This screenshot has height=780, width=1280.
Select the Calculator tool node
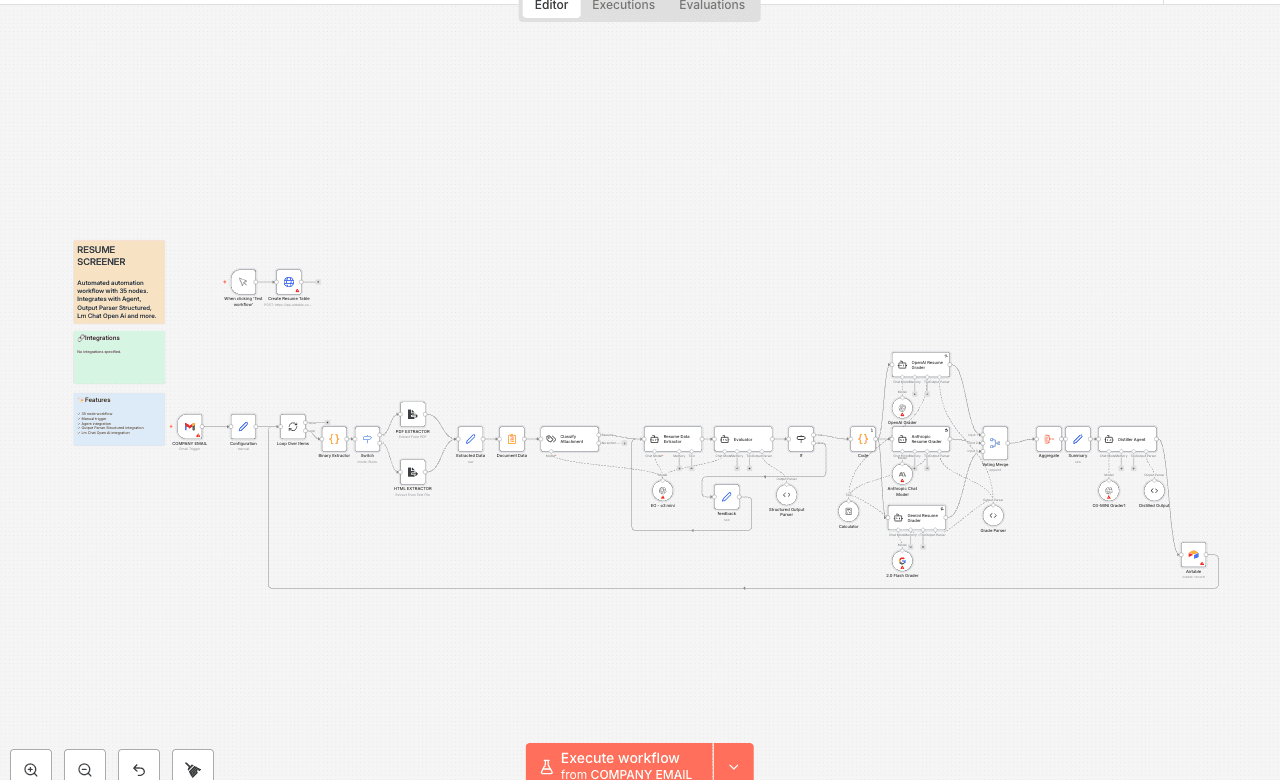click(848, 511)
